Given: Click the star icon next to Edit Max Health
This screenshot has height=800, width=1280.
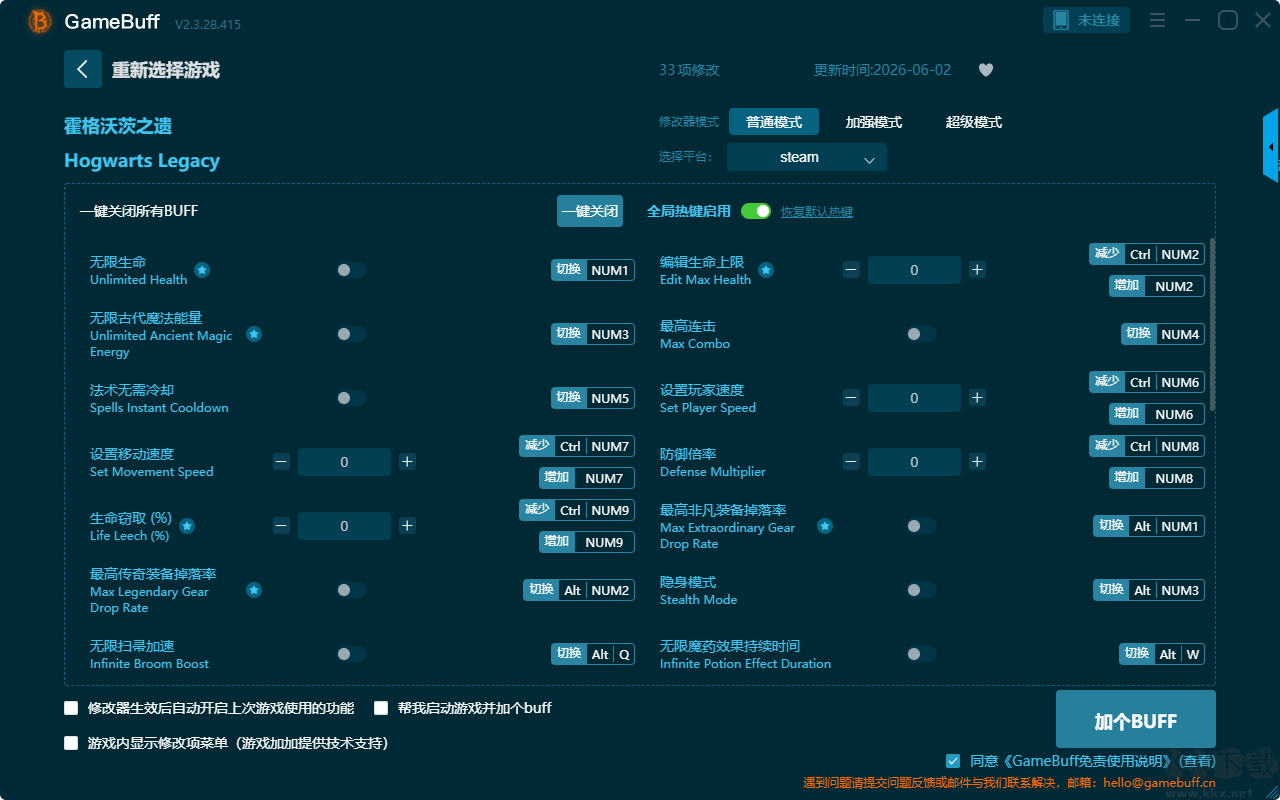Looking at the screenshot, I should [x=766, y=270].
